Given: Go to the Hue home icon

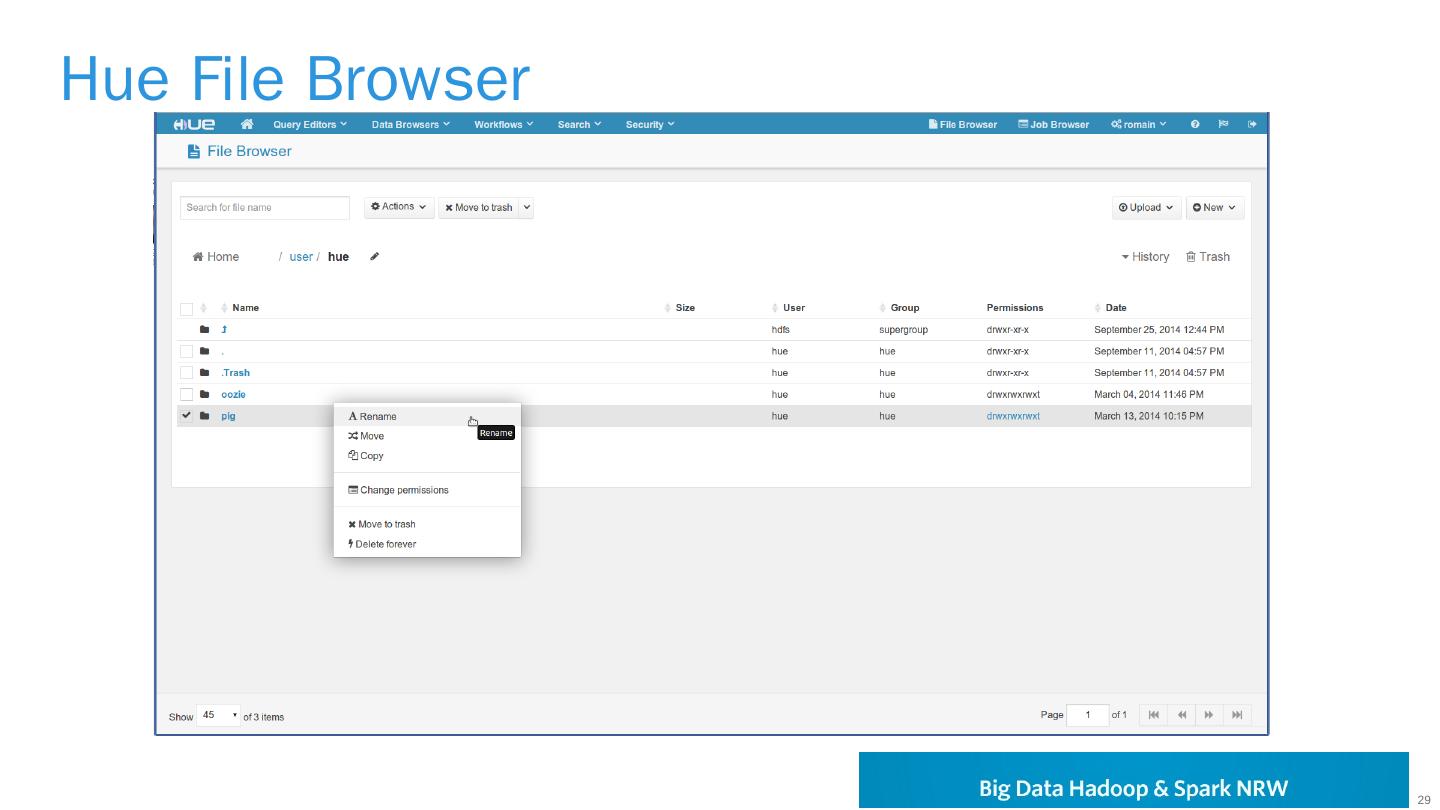Looking at the screenshot, I should [x=247, y=124].
